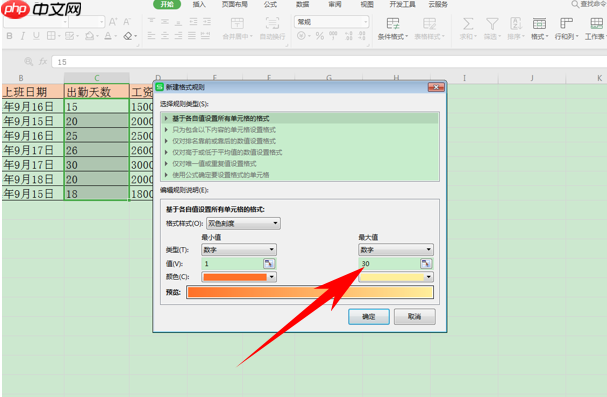Click the fill color bucket icon

click(89, 36)
